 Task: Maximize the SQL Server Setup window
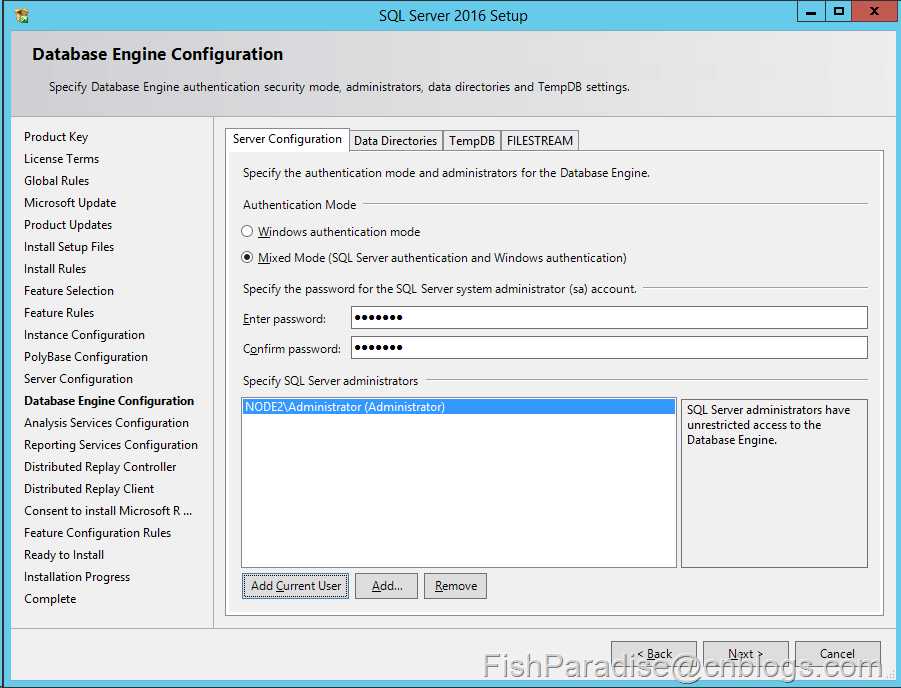pos(839,11)
